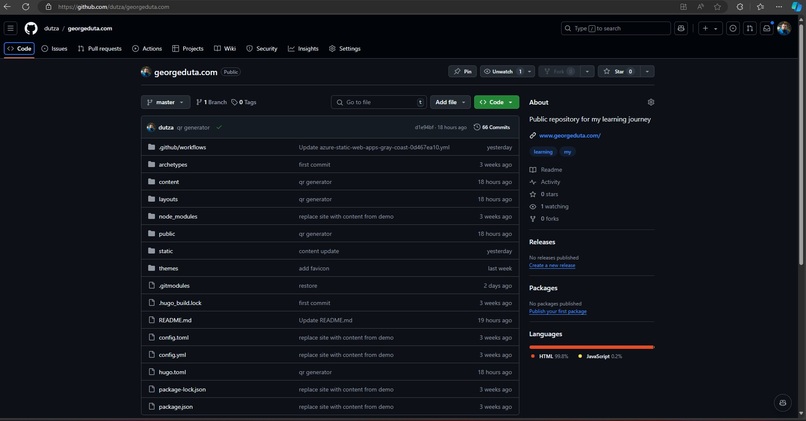Click the HTML 99.8% language entry
The image size is (806, 421).
[x=549, y=356]
